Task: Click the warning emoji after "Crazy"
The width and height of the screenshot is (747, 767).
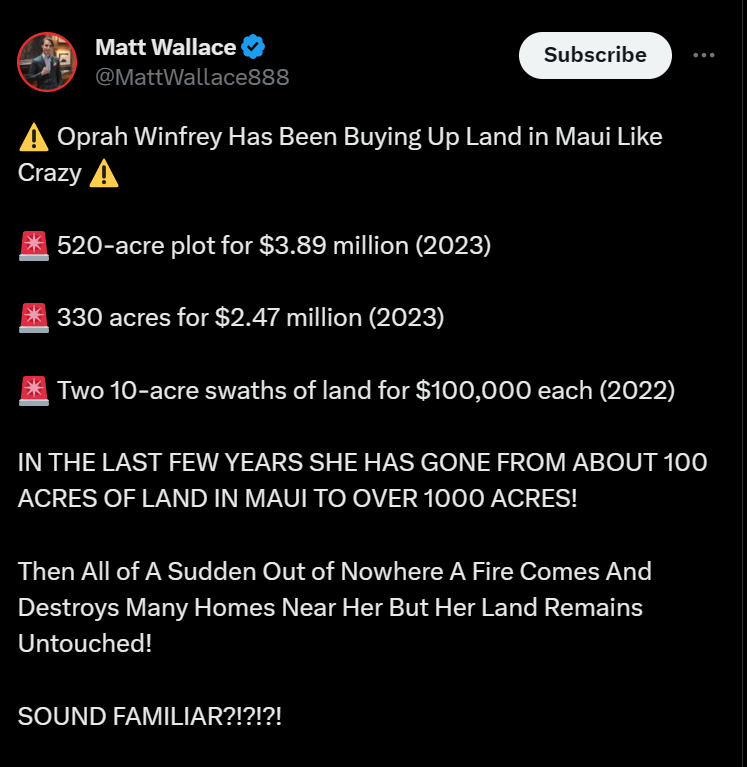Action: [x=103, y=173]
